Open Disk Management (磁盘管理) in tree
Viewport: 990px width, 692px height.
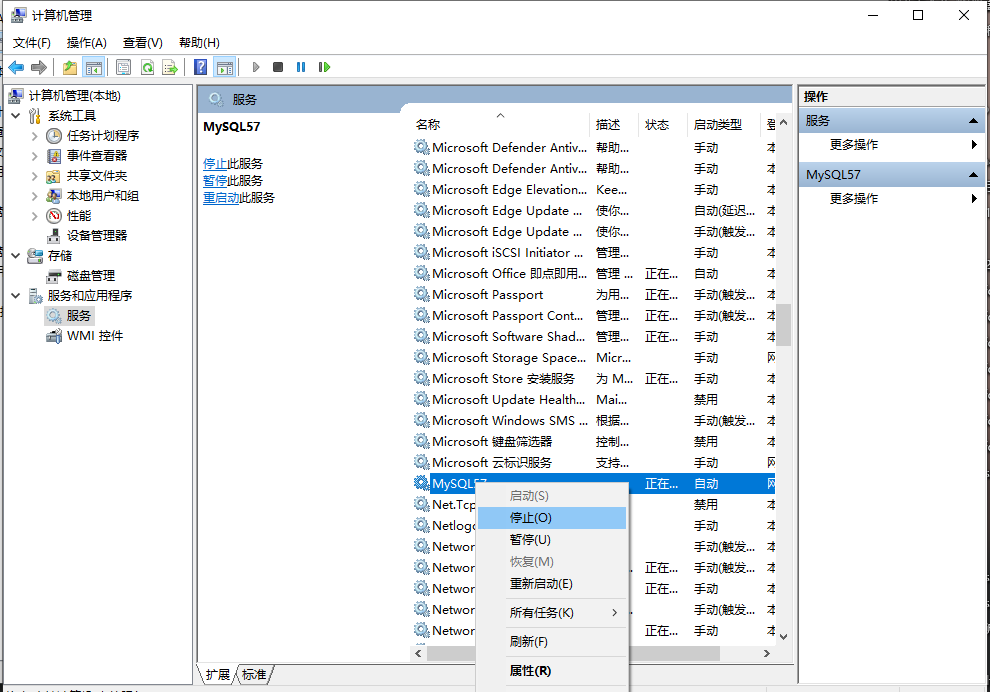91,276
